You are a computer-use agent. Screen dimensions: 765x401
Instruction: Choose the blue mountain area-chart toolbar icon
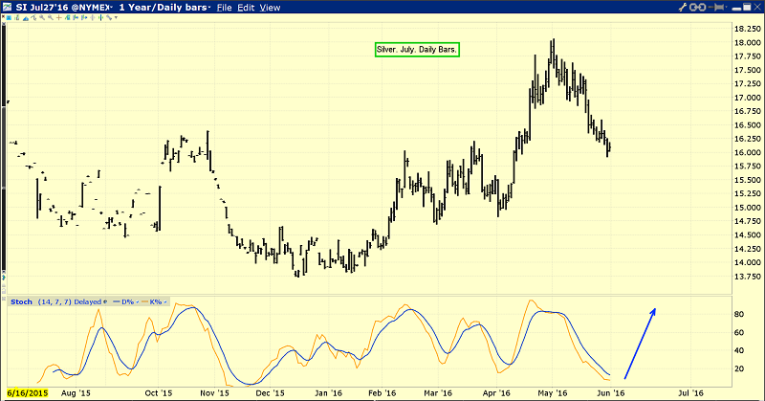coord(26,18)
